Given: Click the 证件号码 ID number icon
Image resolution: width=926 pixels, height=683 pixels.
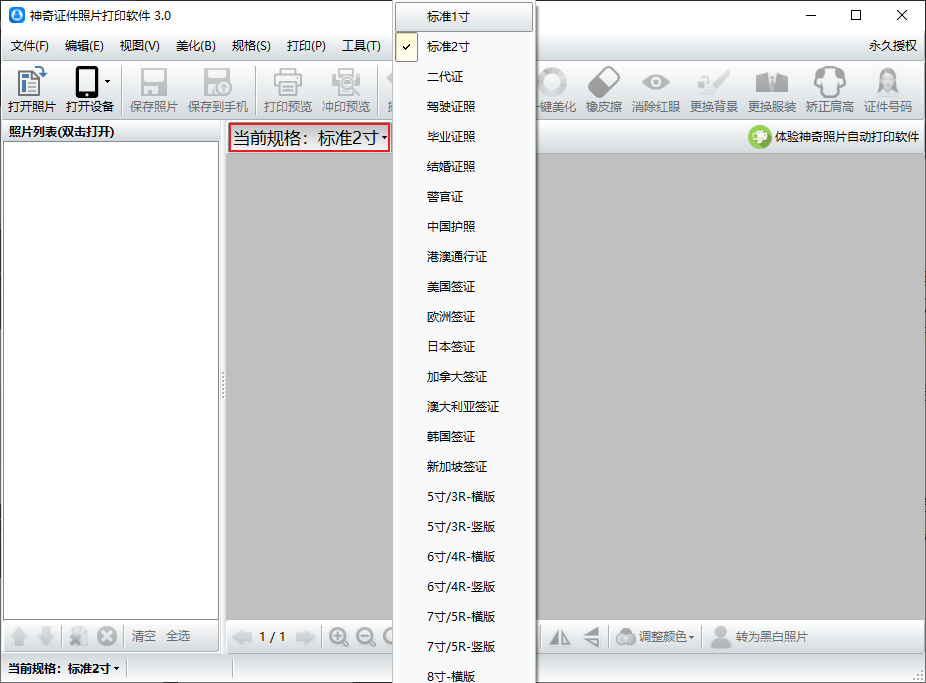Looking at the screenshot, I should 888,82.
